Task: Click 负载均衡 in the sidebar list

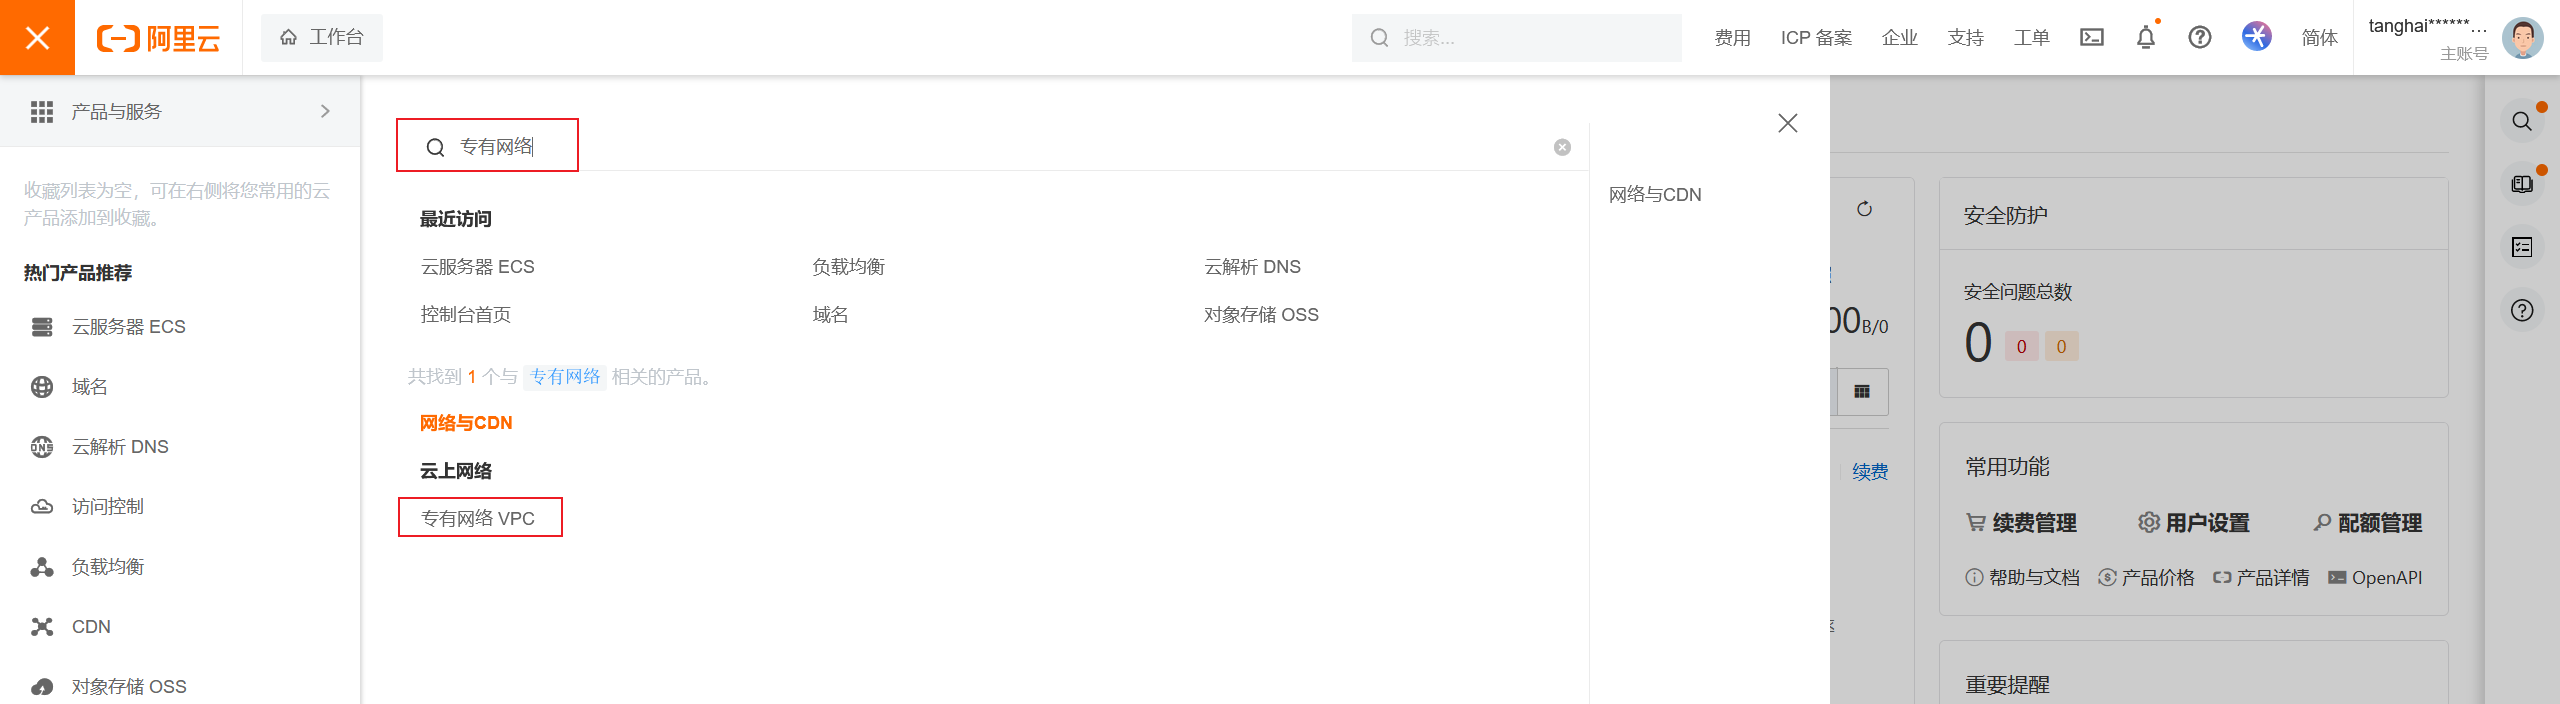Action: pos(107,567)
